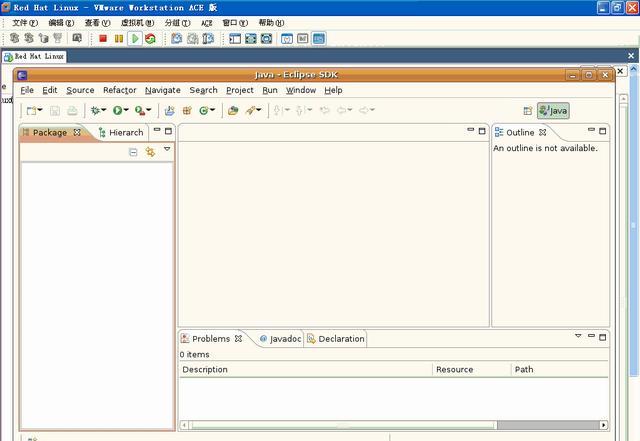This screenshot has height=441, width=640.
Task: Open the Eclipse File menu
Action: (27, 90)
